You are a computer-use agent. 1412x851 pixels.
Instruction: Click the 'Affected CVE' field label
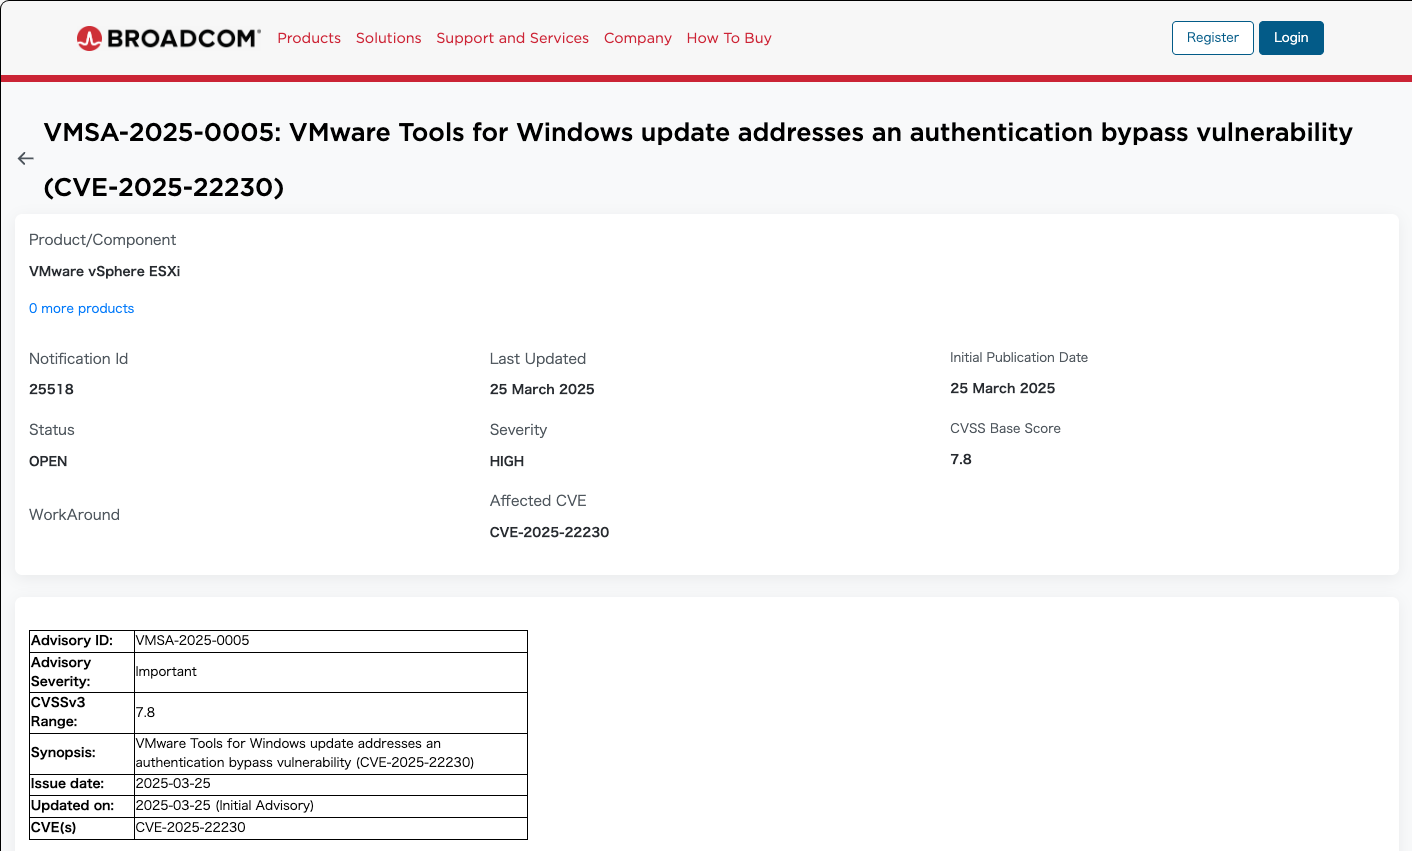click(538, 501)
